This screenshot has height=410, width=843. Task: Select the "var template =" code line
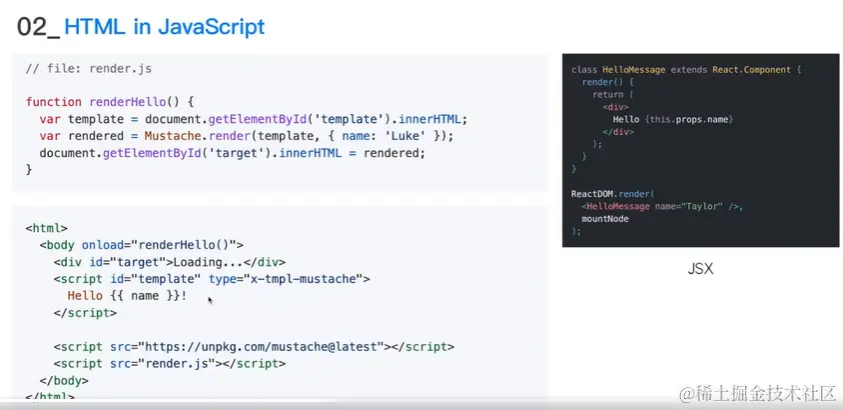tap(254, 119)
